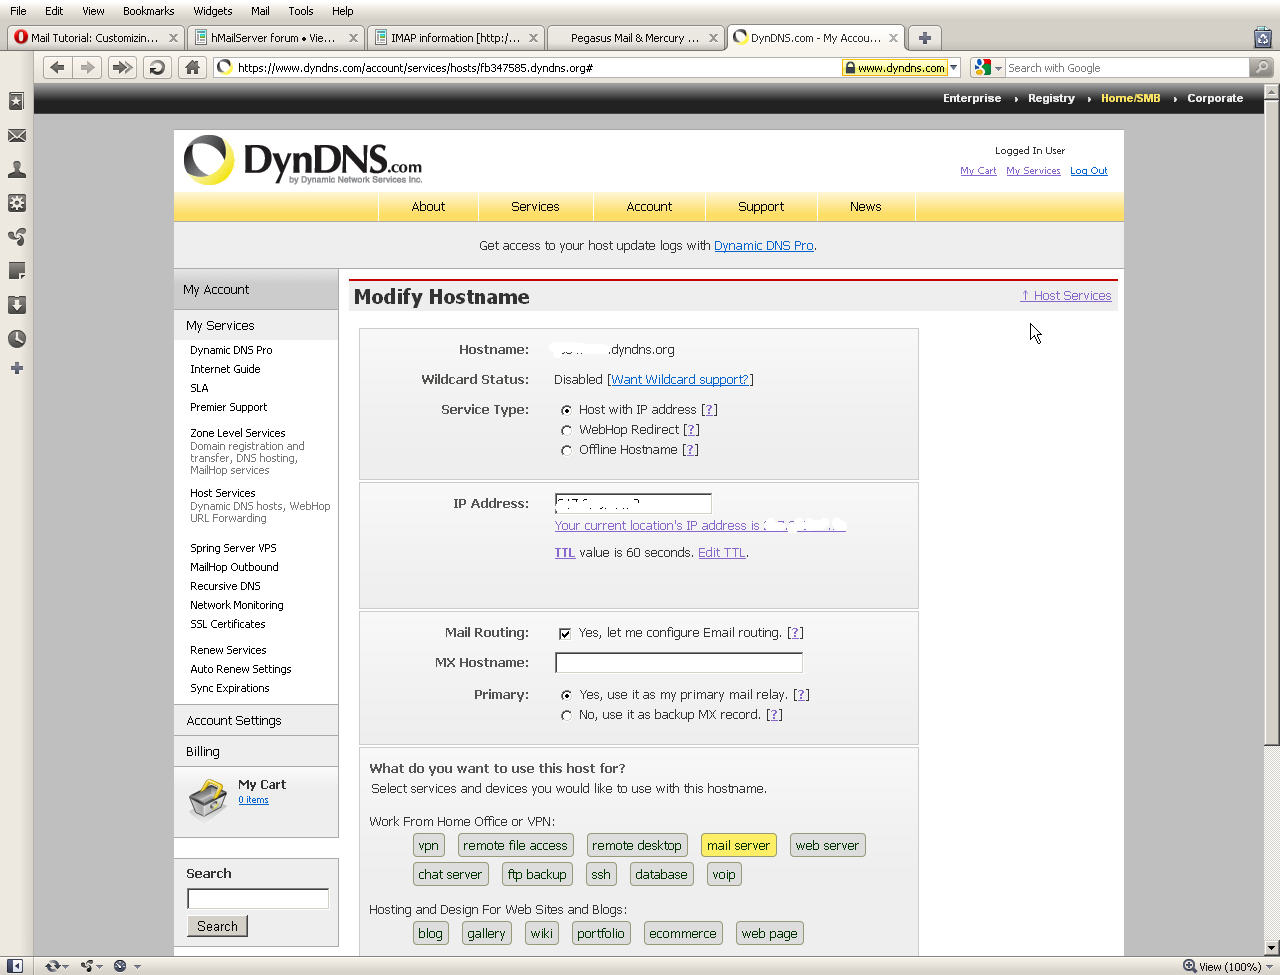Click the Edit TTL link

tap(722, 553)
